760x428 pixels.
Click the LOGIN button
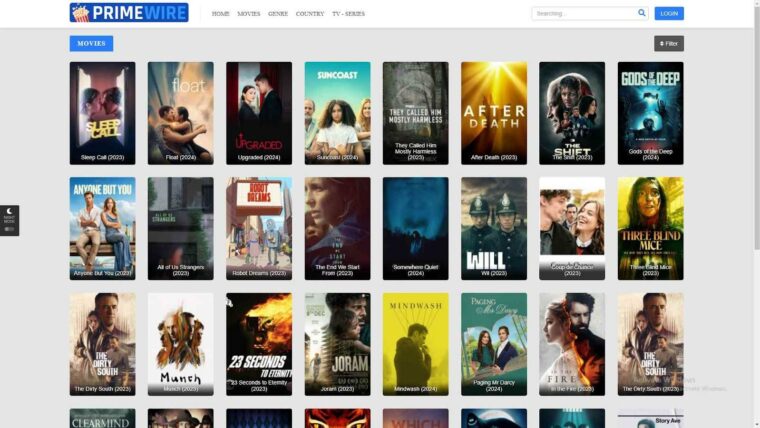point(669,14)
